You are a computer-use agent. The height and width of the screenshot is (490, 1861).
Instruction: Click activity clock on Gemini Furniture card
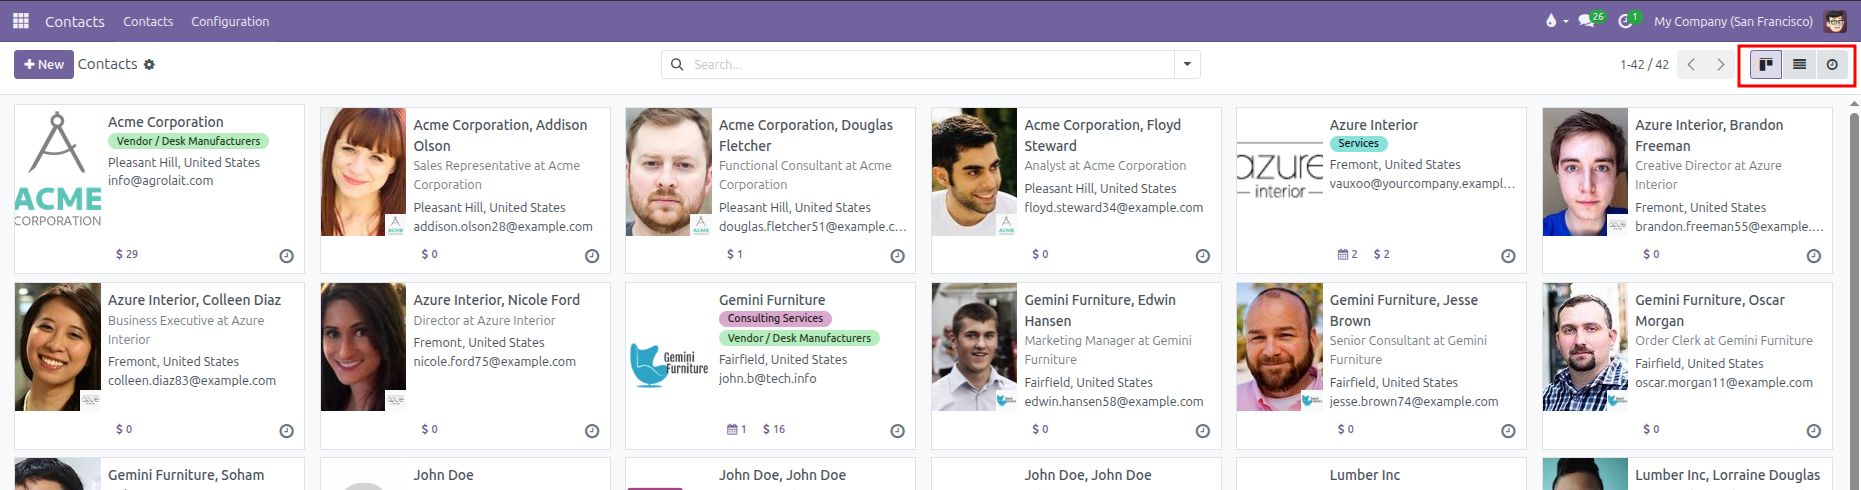(x=897, y=431)
